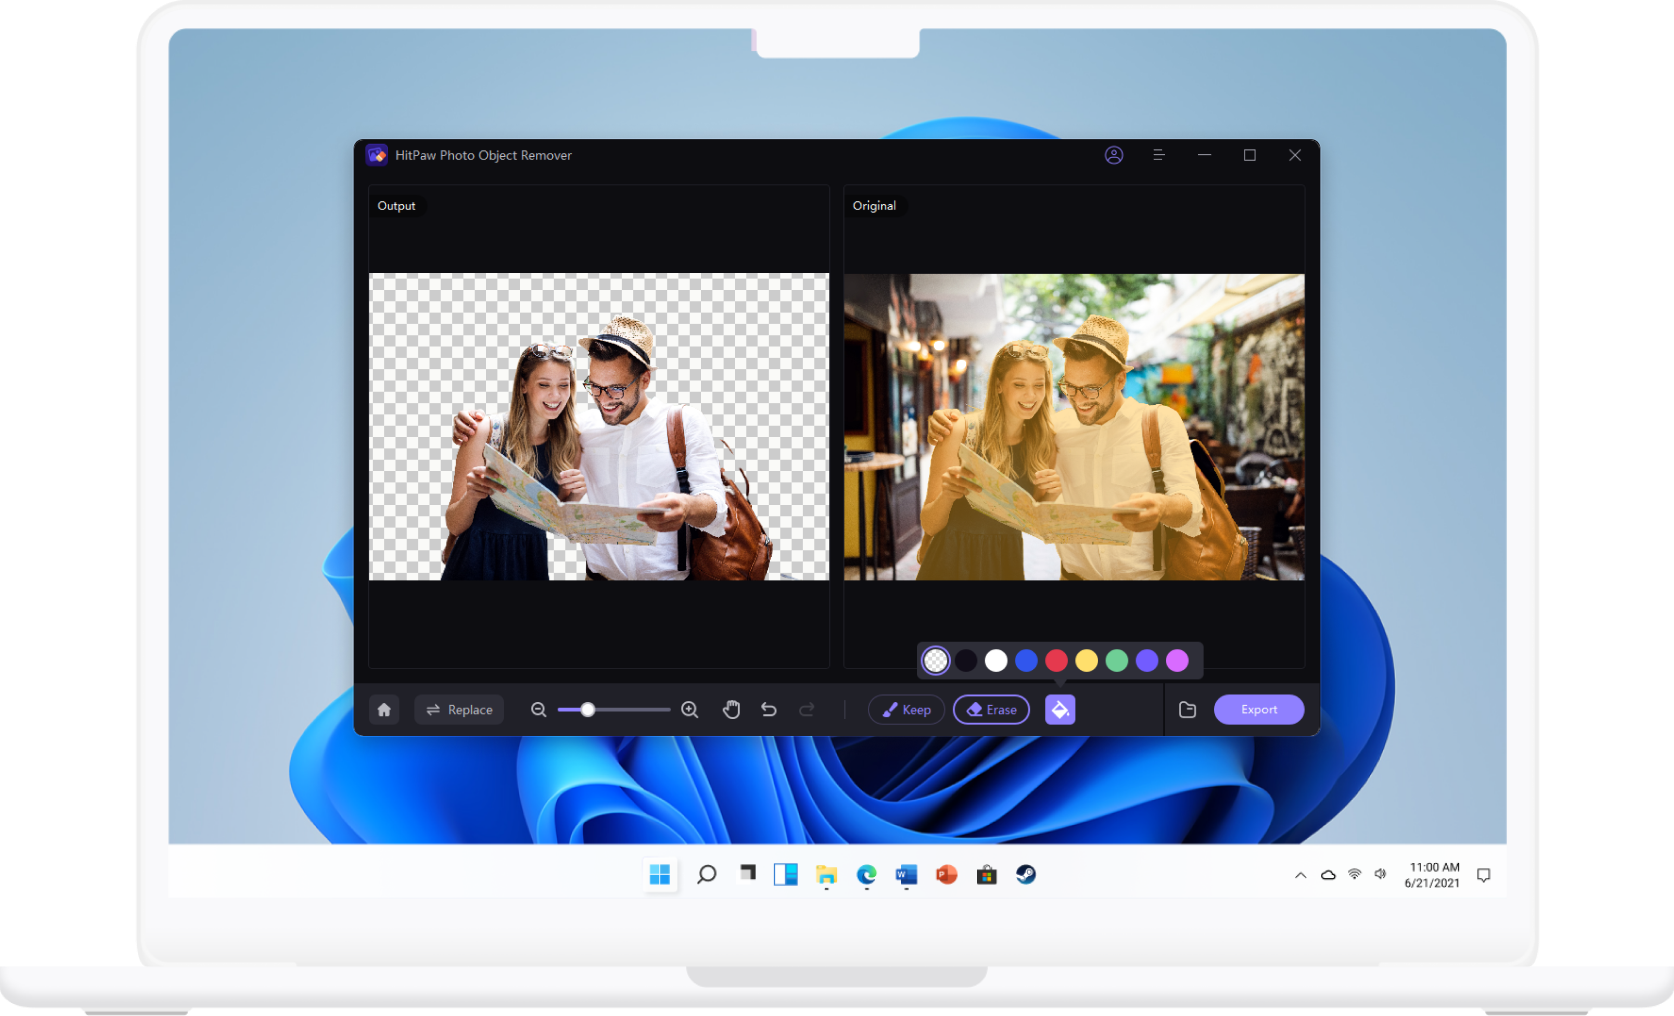Expand hidden system tray icons chevron
Viewport: 1674px width, 1016px height.
[x=1300, y=875]
